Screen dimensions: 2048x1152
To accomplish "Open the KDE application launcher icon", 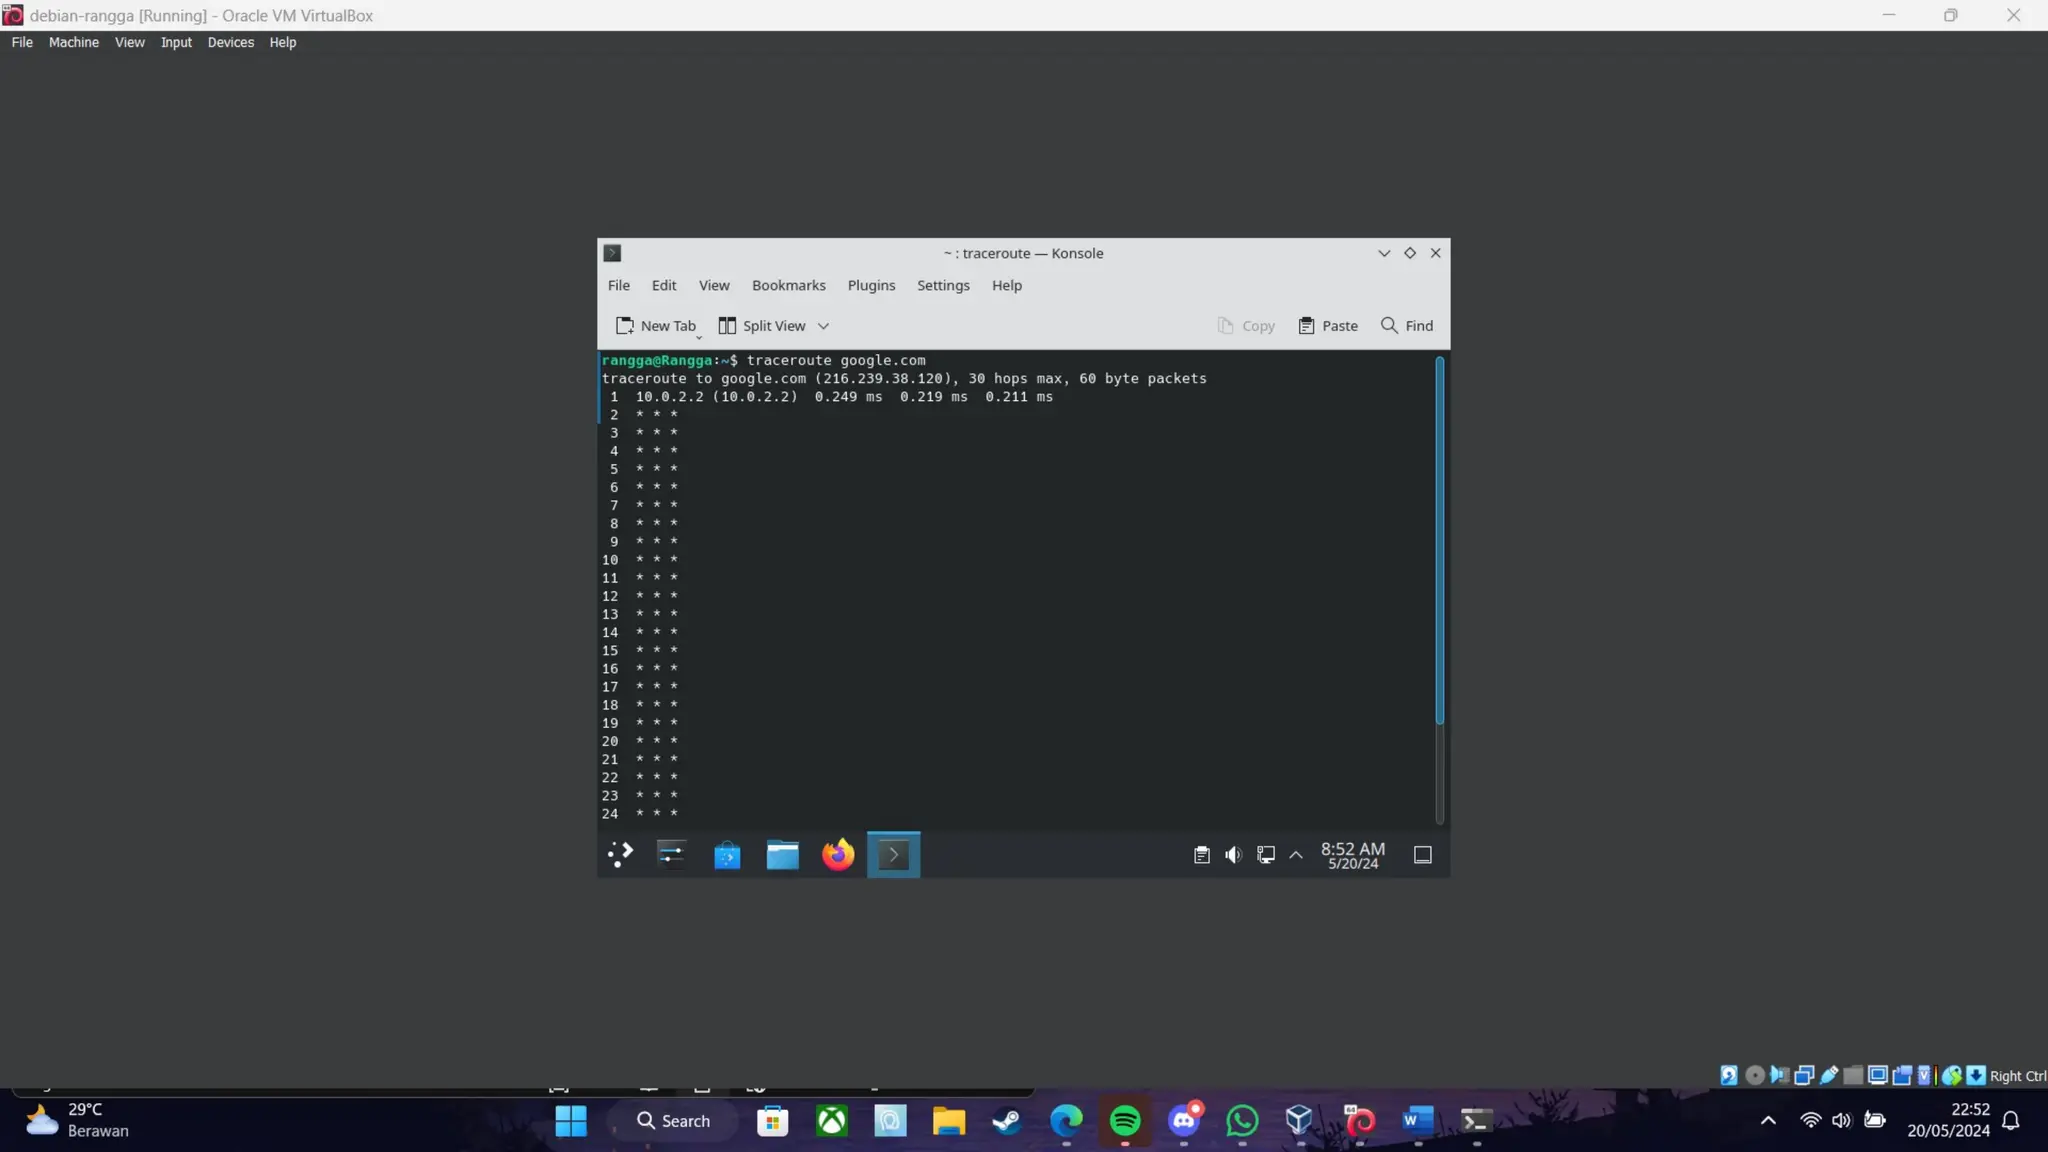I will point(620,855).
